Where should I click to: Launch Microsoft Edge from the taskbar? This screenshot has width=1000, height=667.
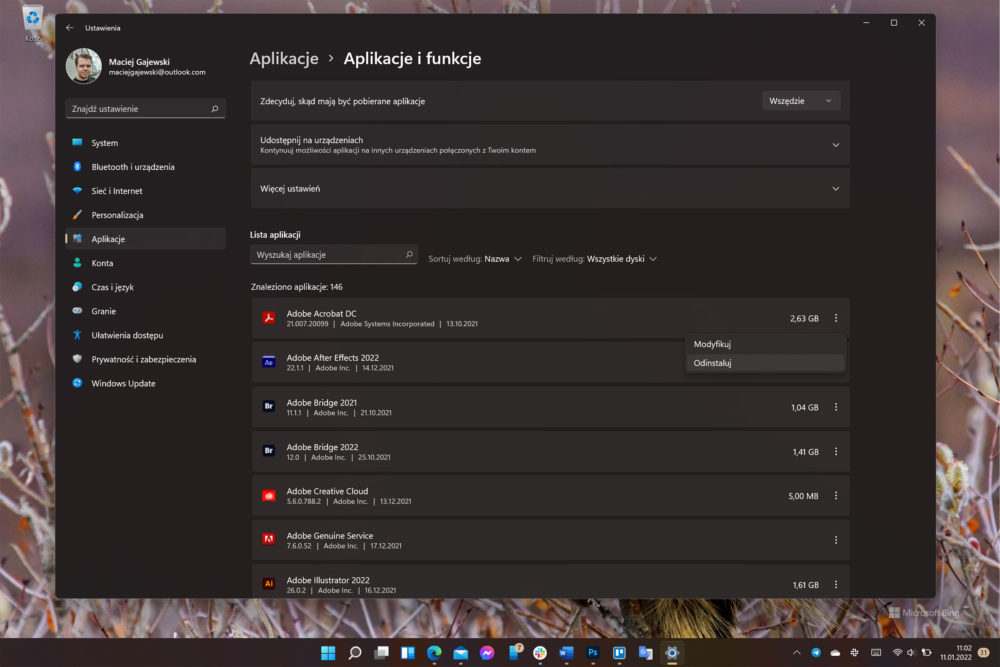click(434, 653)
